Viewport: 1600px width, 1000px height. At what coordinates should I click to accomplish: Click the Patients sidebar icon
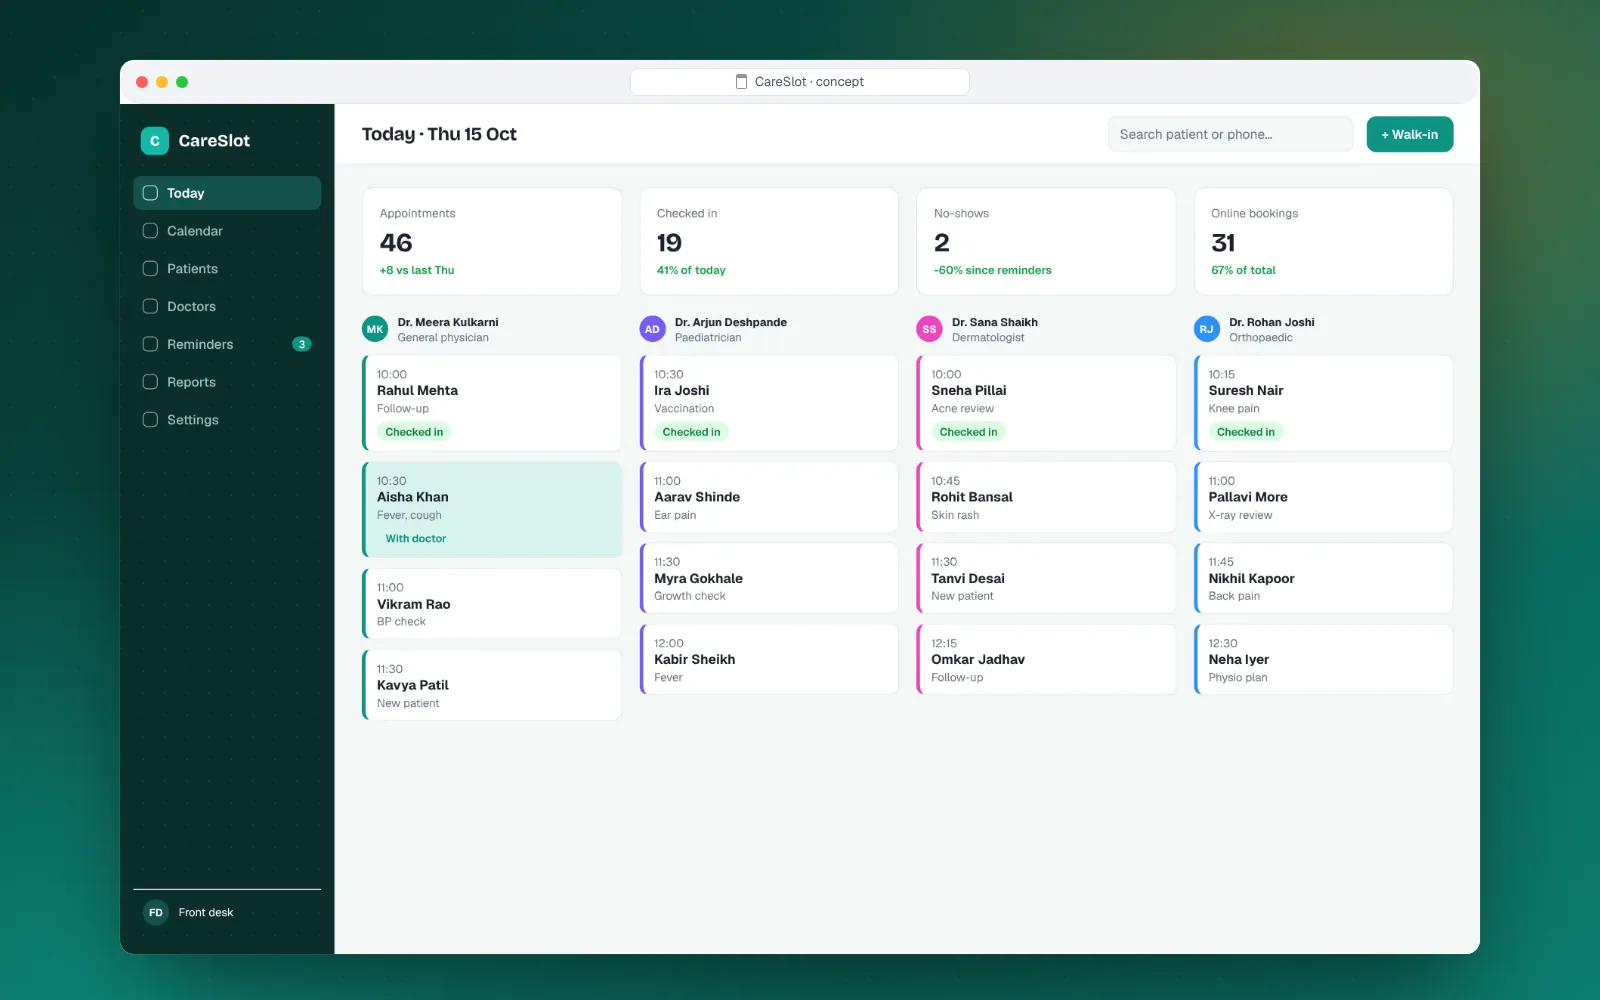click(150, 269)
